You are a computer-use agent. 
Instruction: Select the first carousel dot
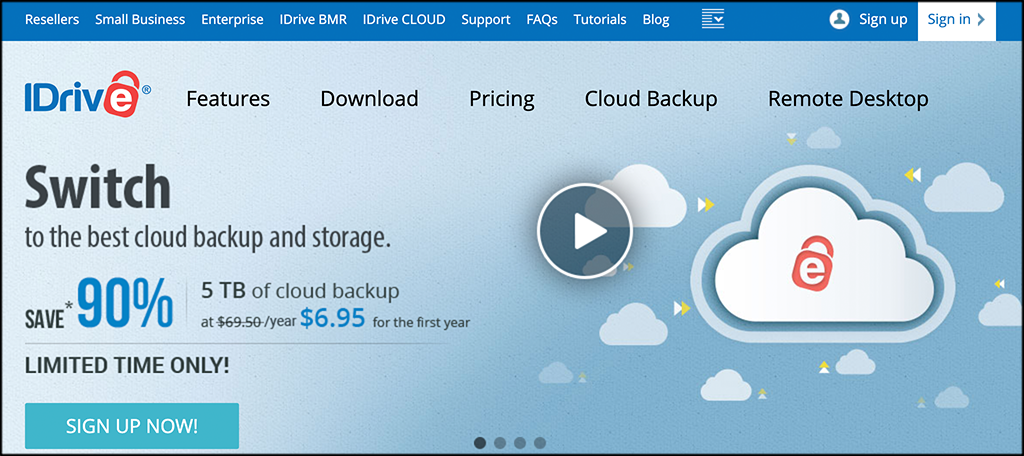(x=480, y=442)
